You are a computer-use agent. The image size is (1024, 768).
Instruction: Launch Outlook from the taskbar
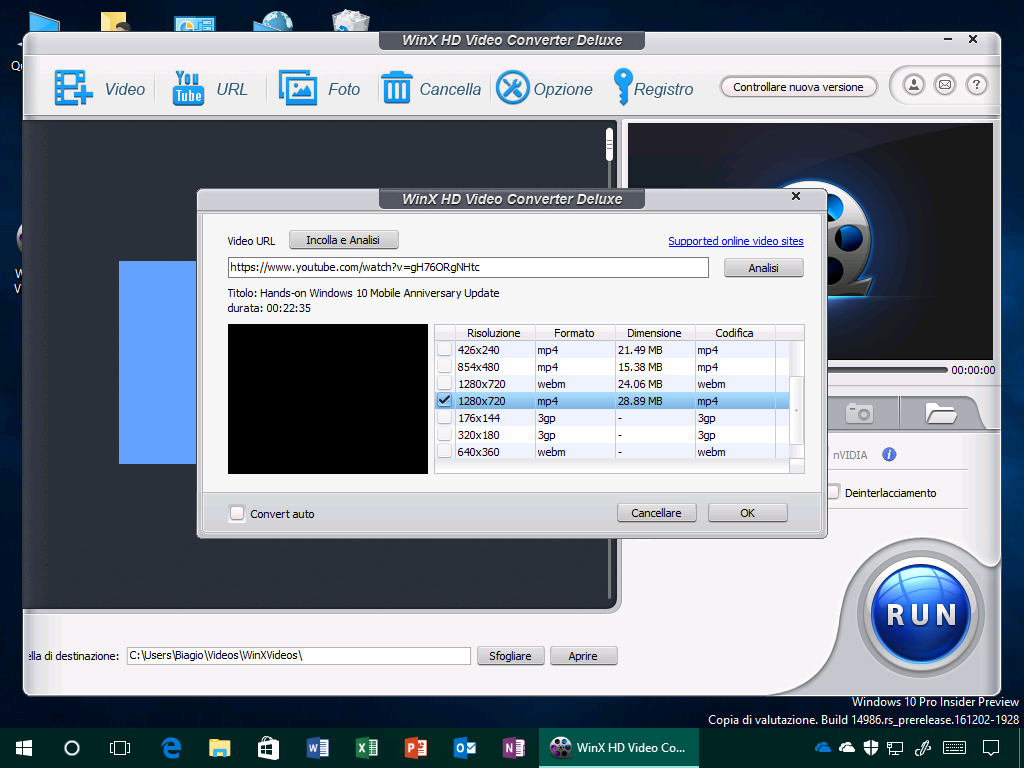point(464,748)
